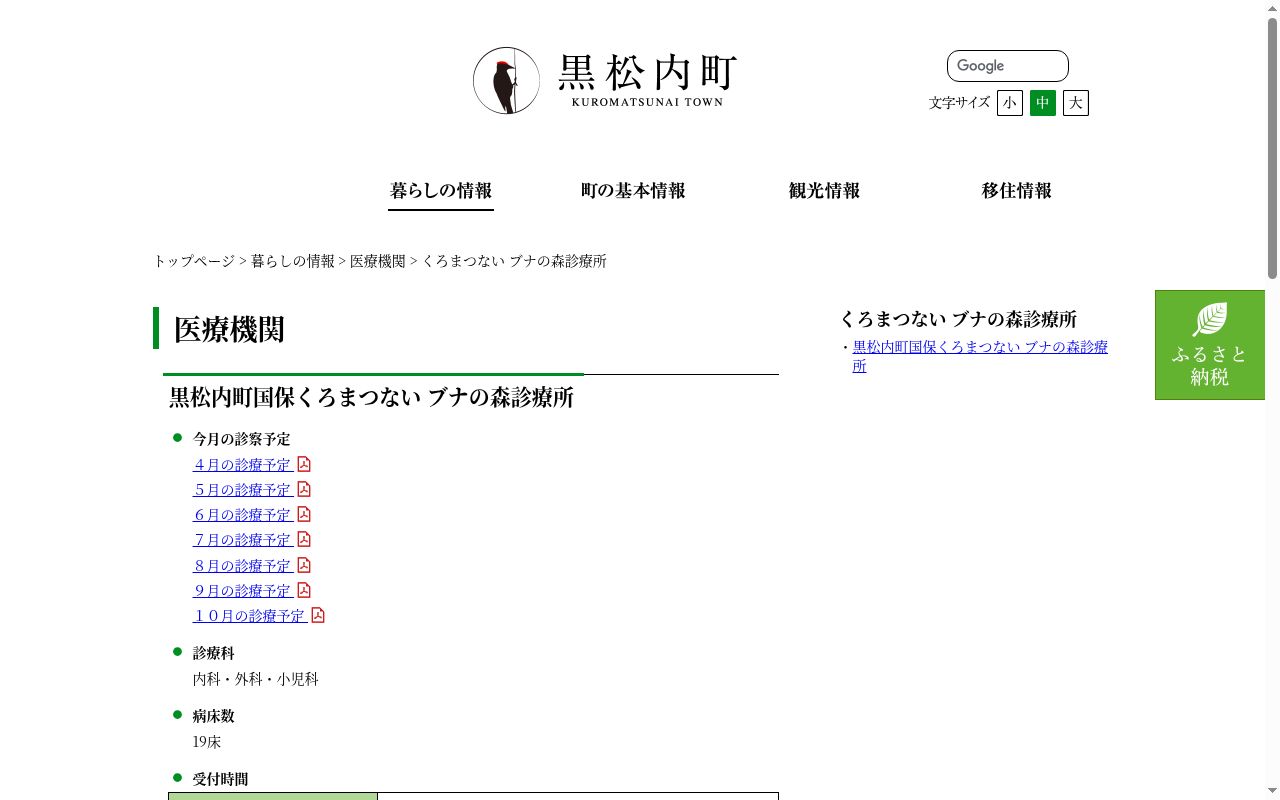
Task: Open PDF icon beside 8月の診療予定
Action: pyautogui.click(x=304, y=565)
